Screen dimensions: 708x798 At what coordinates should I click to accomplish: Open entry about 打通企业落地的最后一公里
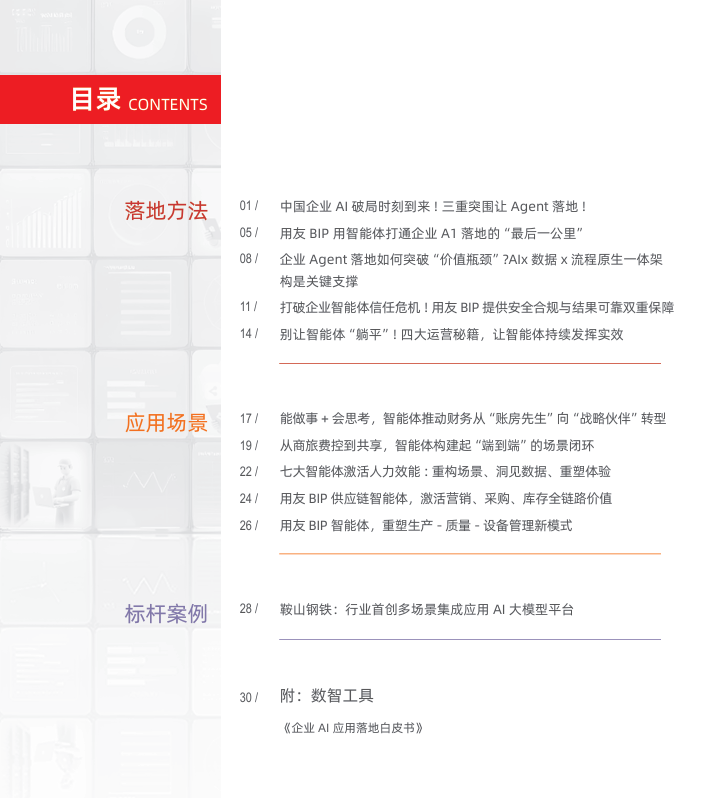[431, 232]
